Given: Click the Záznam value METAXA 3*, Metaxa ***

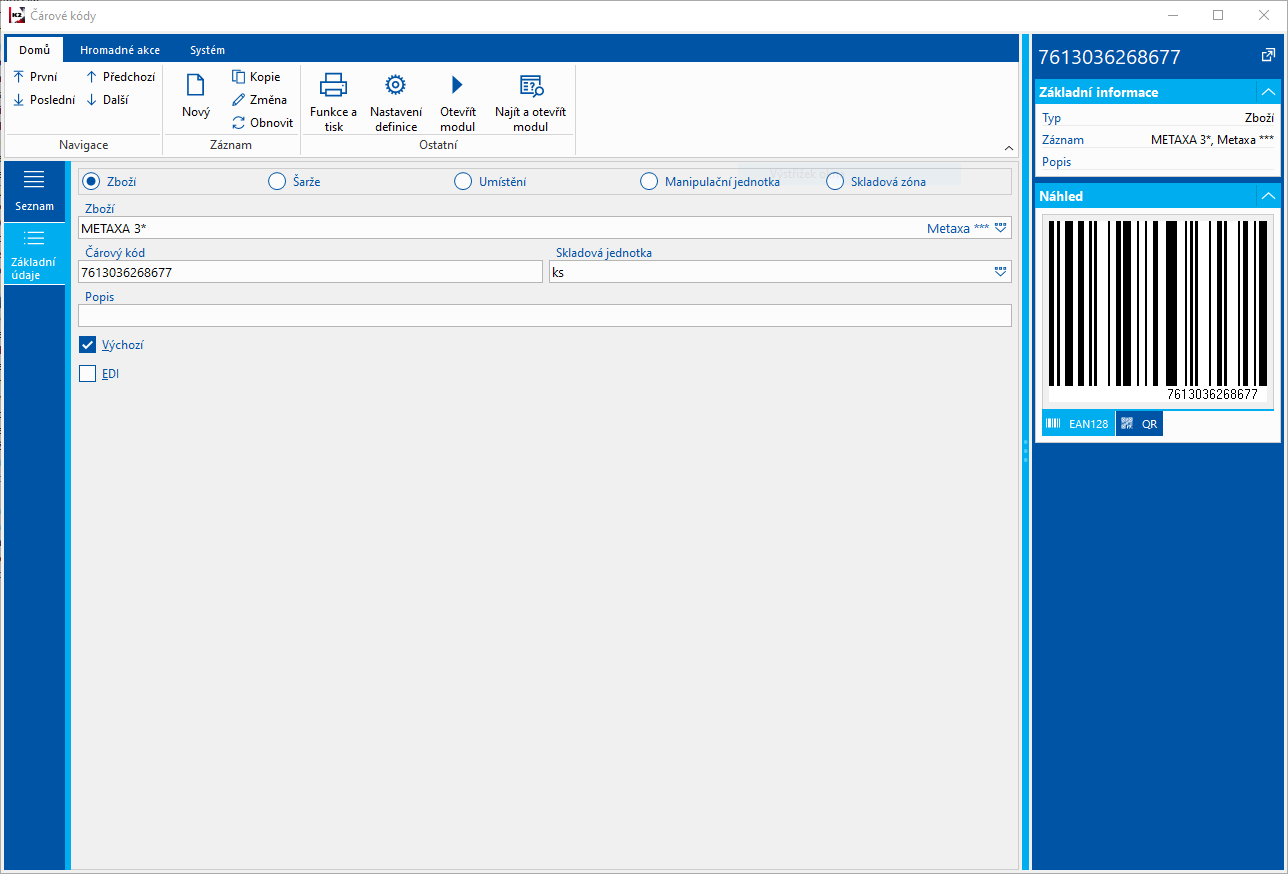Looking at the screenshot, I should tap(1212, 140).
